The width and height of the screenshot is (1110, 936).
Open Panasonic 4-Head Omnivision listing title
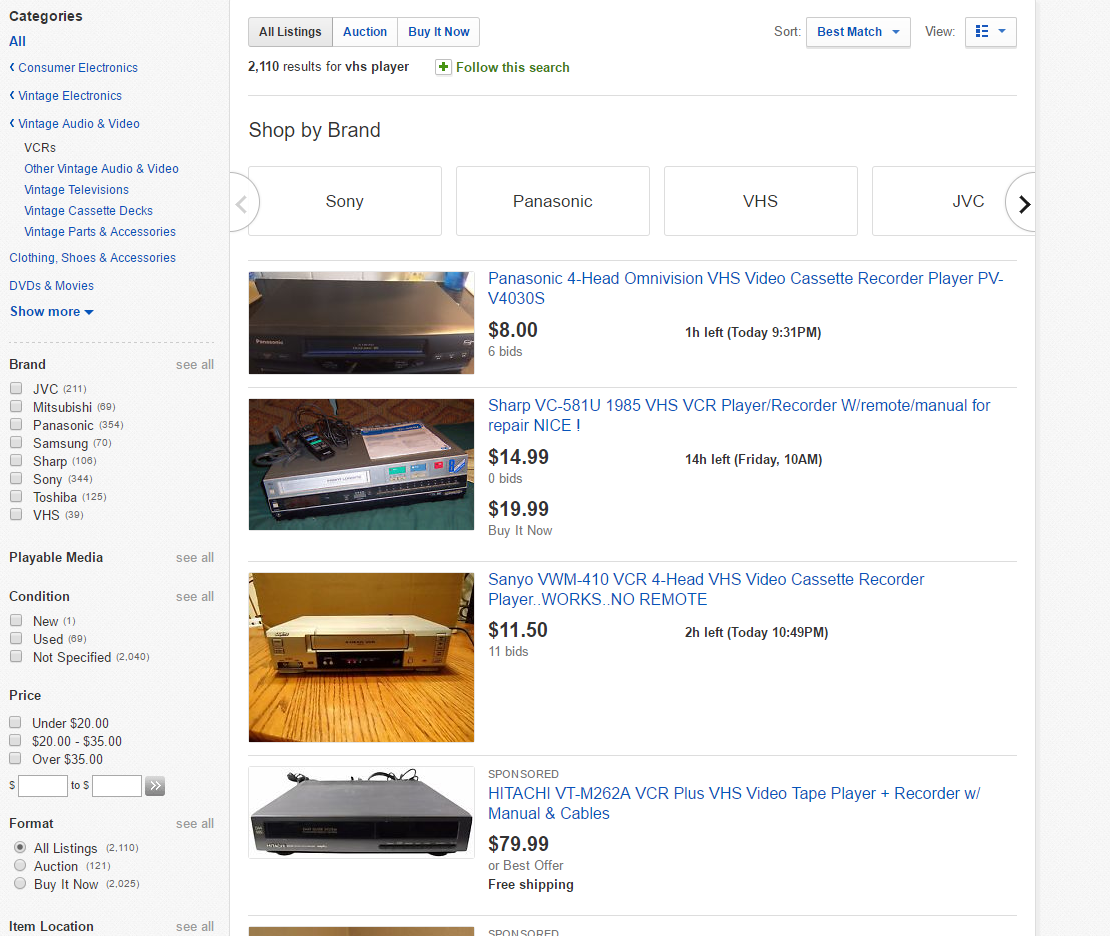click(745, 288)
